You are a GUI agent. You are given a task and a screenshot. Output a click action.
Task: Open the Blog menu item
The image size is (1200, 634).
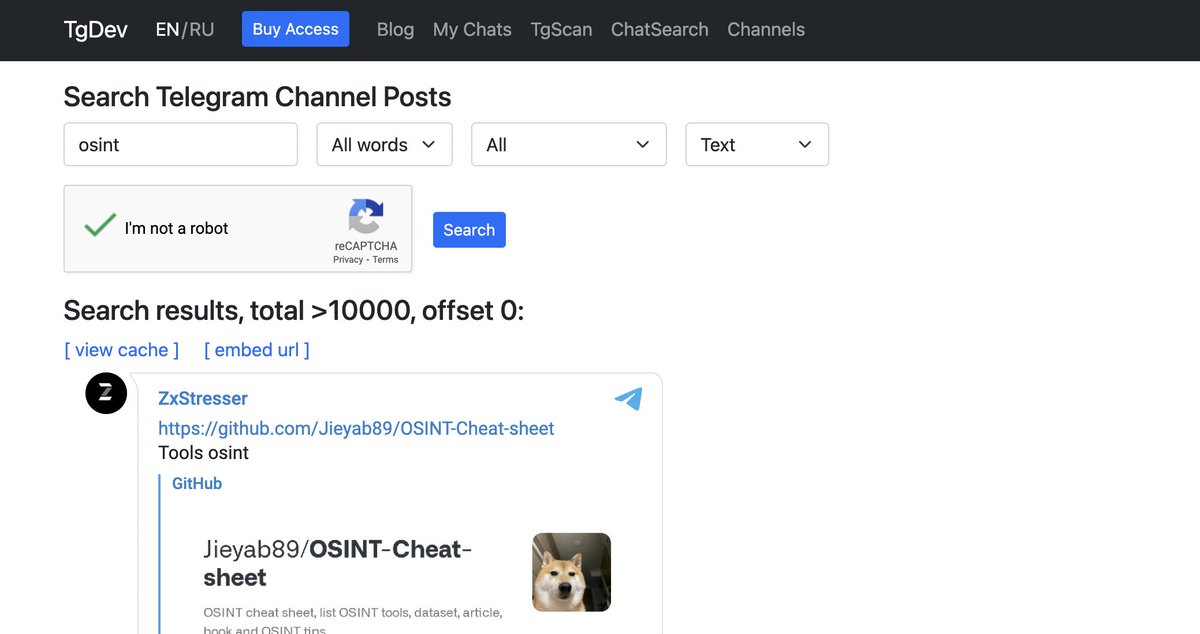click(x=395, y=30)
